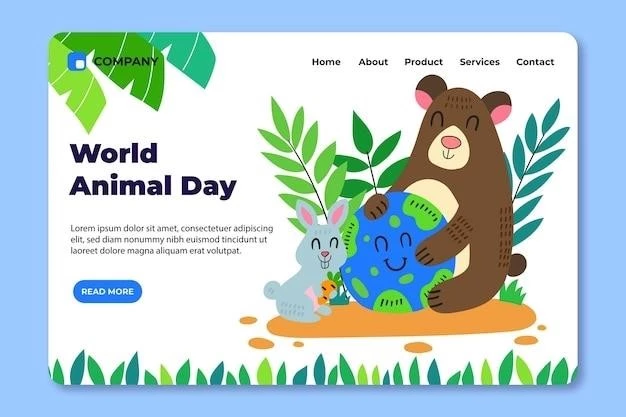The image size is (626, 417).
Task: Click the COMPANY brand name text
Action: (x=126, y=62)
